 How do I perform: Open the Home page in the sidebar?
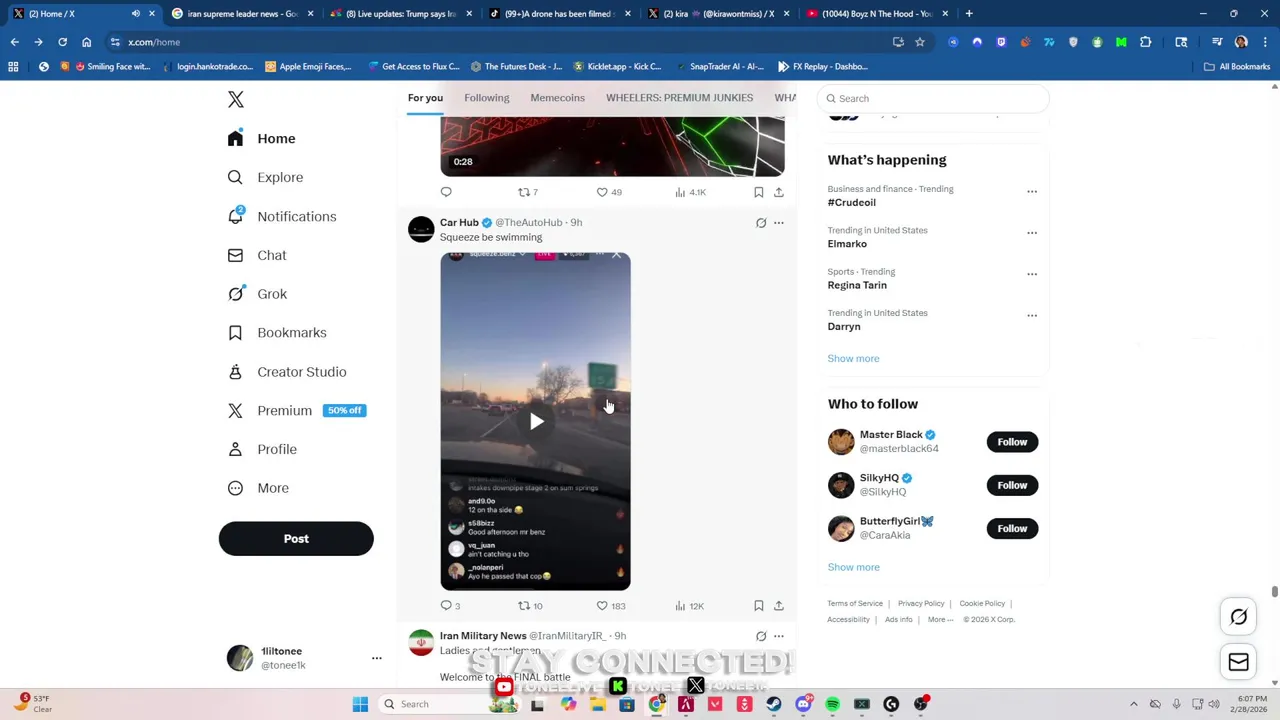coord(261,138)
